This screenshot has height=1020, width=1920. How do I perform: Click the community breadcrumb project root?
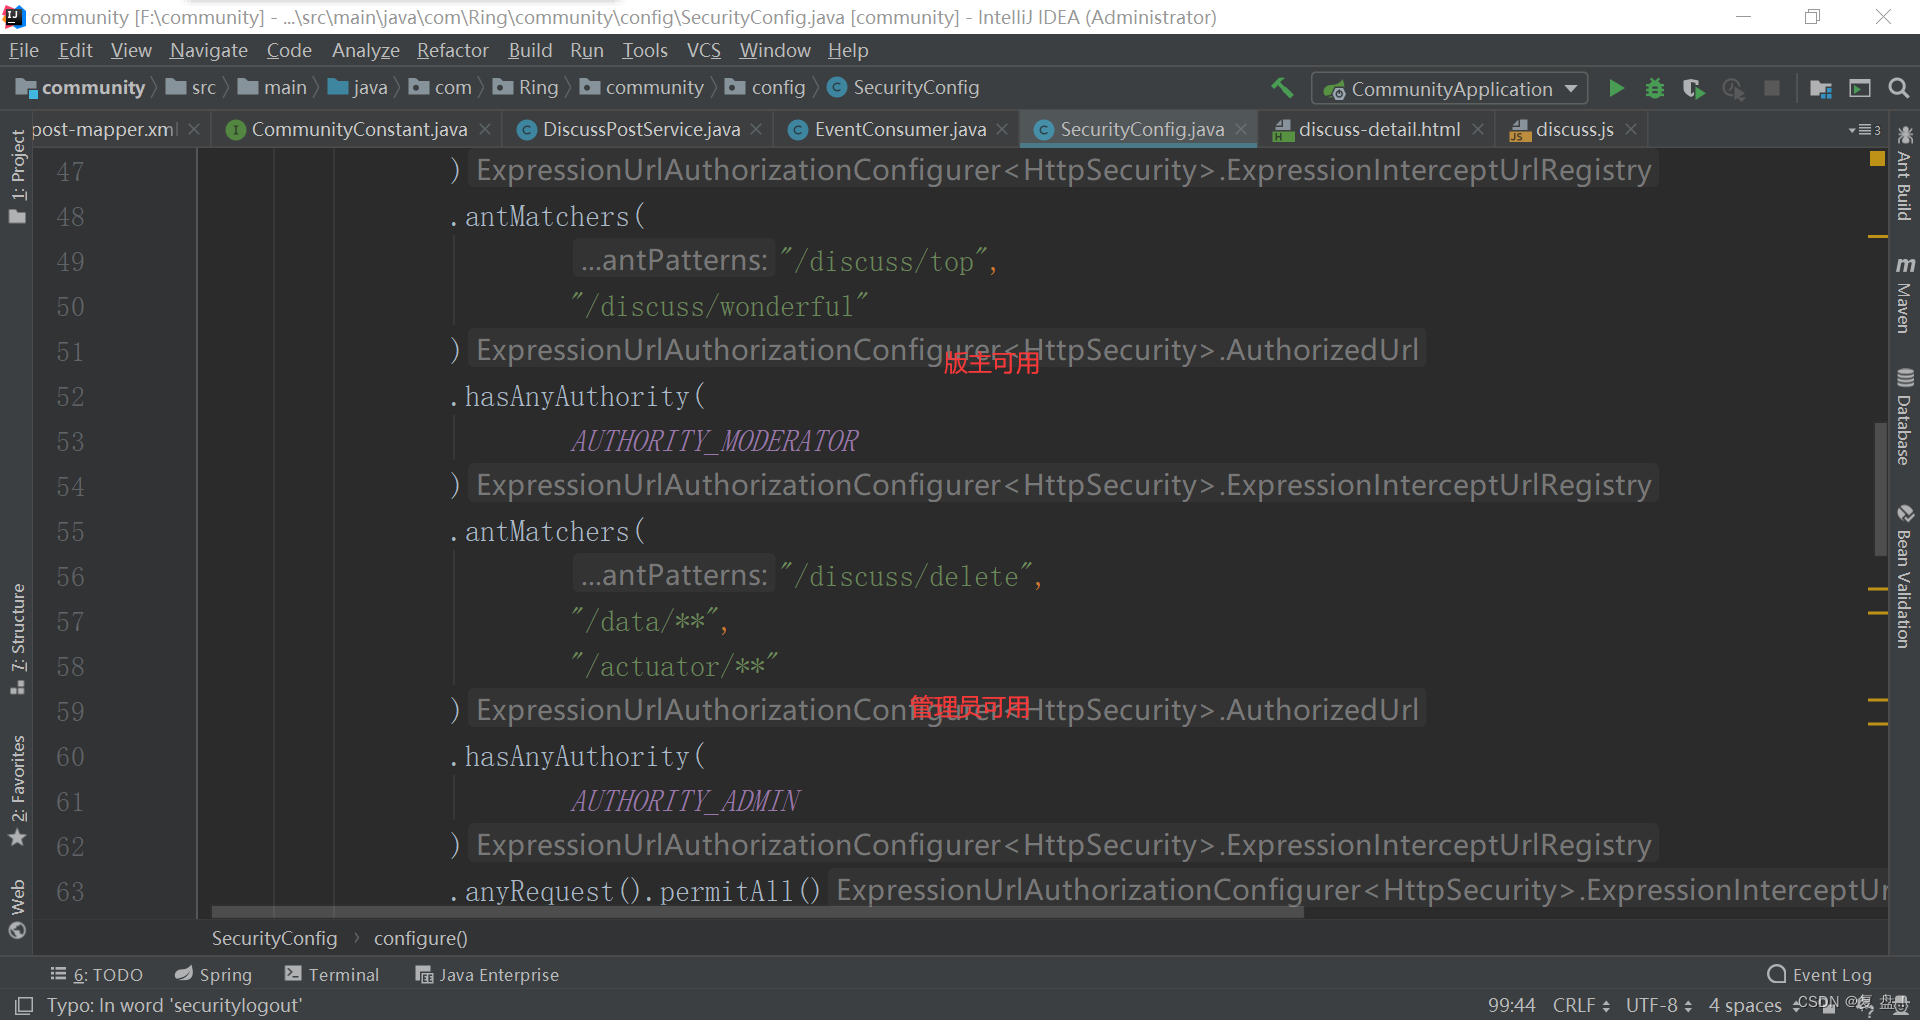point(81,88)
